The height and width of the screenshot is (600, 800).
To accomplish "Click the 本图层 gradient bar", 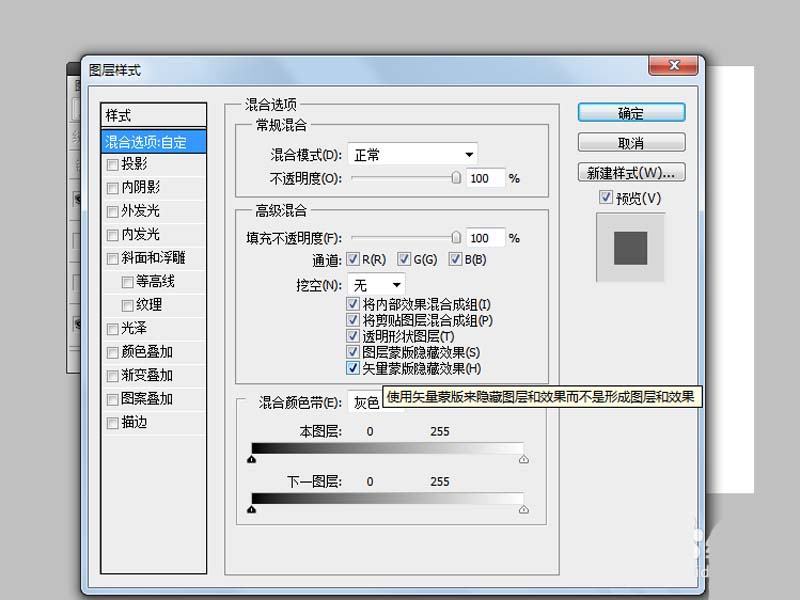I will pyautogui.click(x=388, y=448).
